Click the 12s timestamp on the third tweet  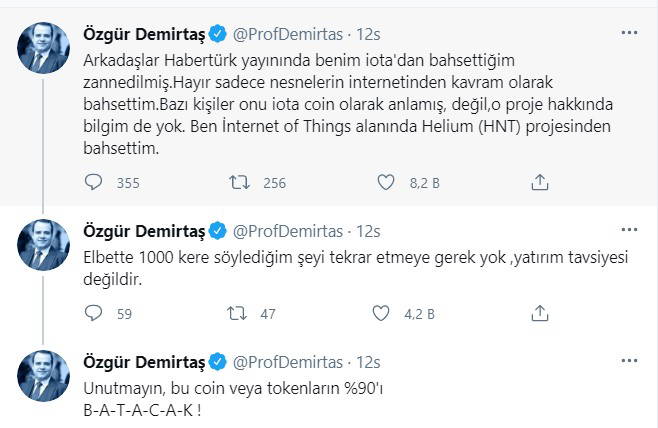(x=364, y=362)
